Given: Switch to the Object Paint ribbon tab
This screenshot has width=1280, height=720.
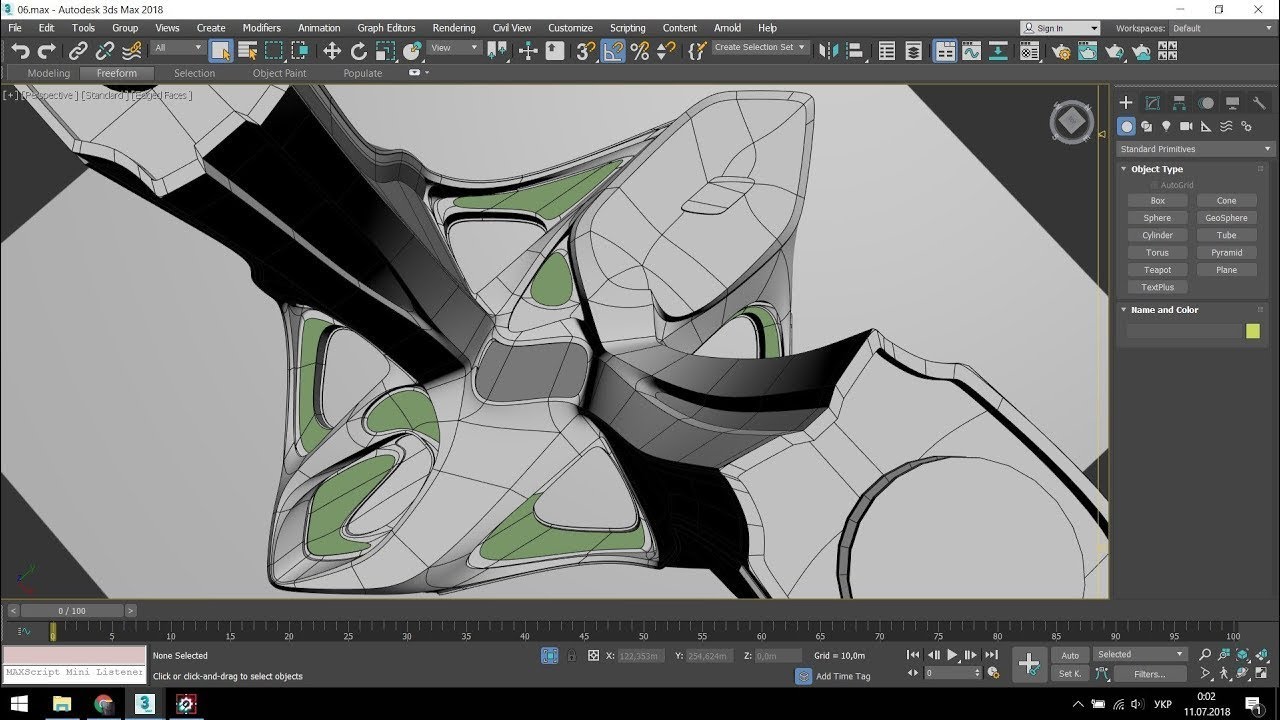Looking at the screenshot, I should pos(280,73).
